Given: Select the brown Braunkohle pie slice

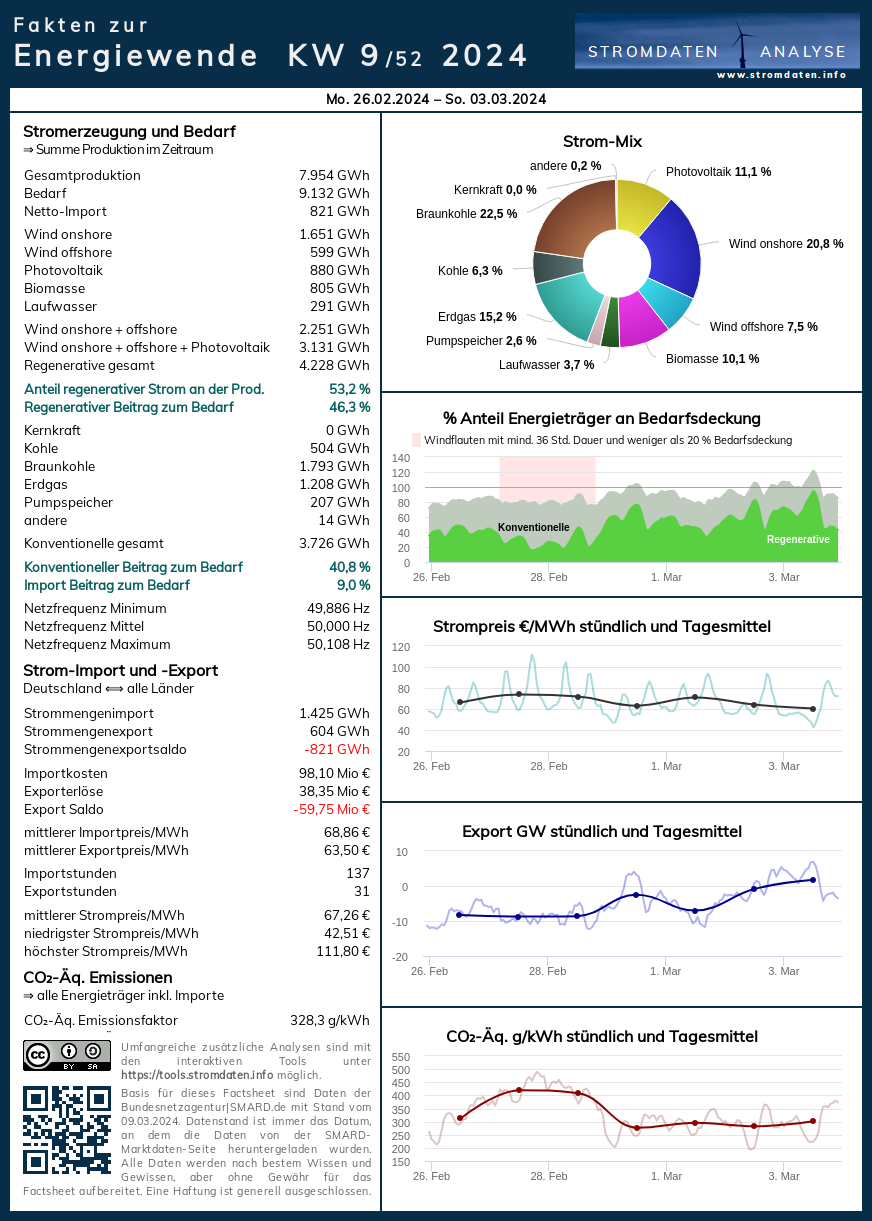Looking at the screenshot, I should pyautogui.click(x=572, y=217).
